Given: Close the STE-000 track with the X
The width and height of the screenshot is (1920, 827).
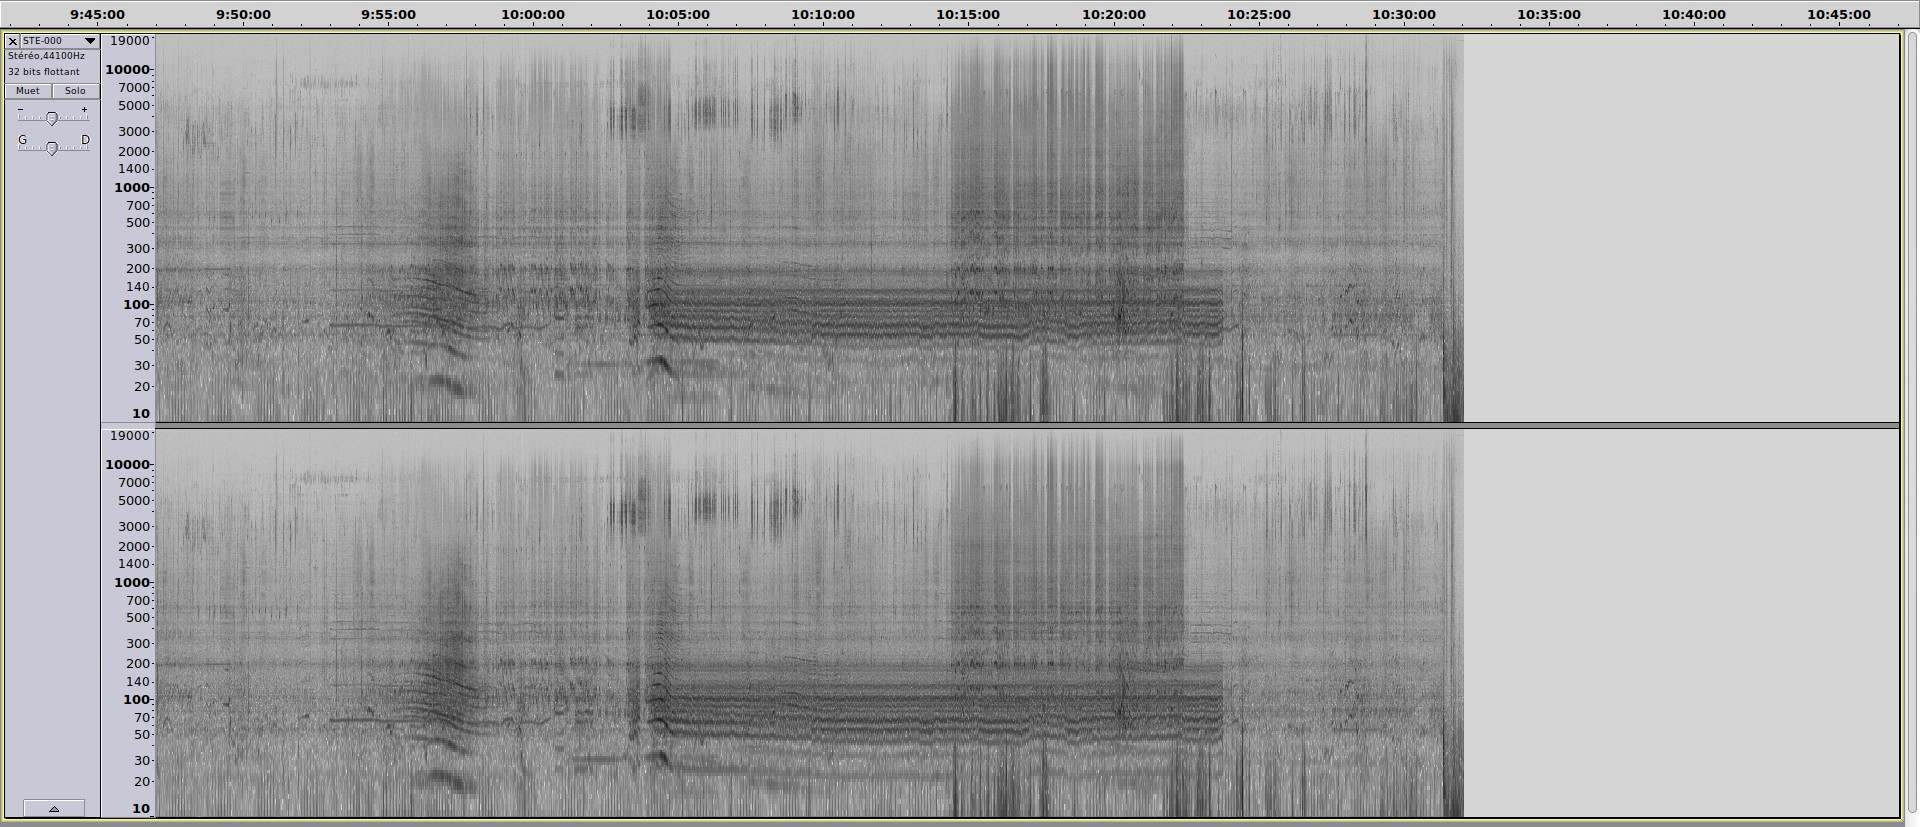Looking at the screenshot, I should click(12, 41).
